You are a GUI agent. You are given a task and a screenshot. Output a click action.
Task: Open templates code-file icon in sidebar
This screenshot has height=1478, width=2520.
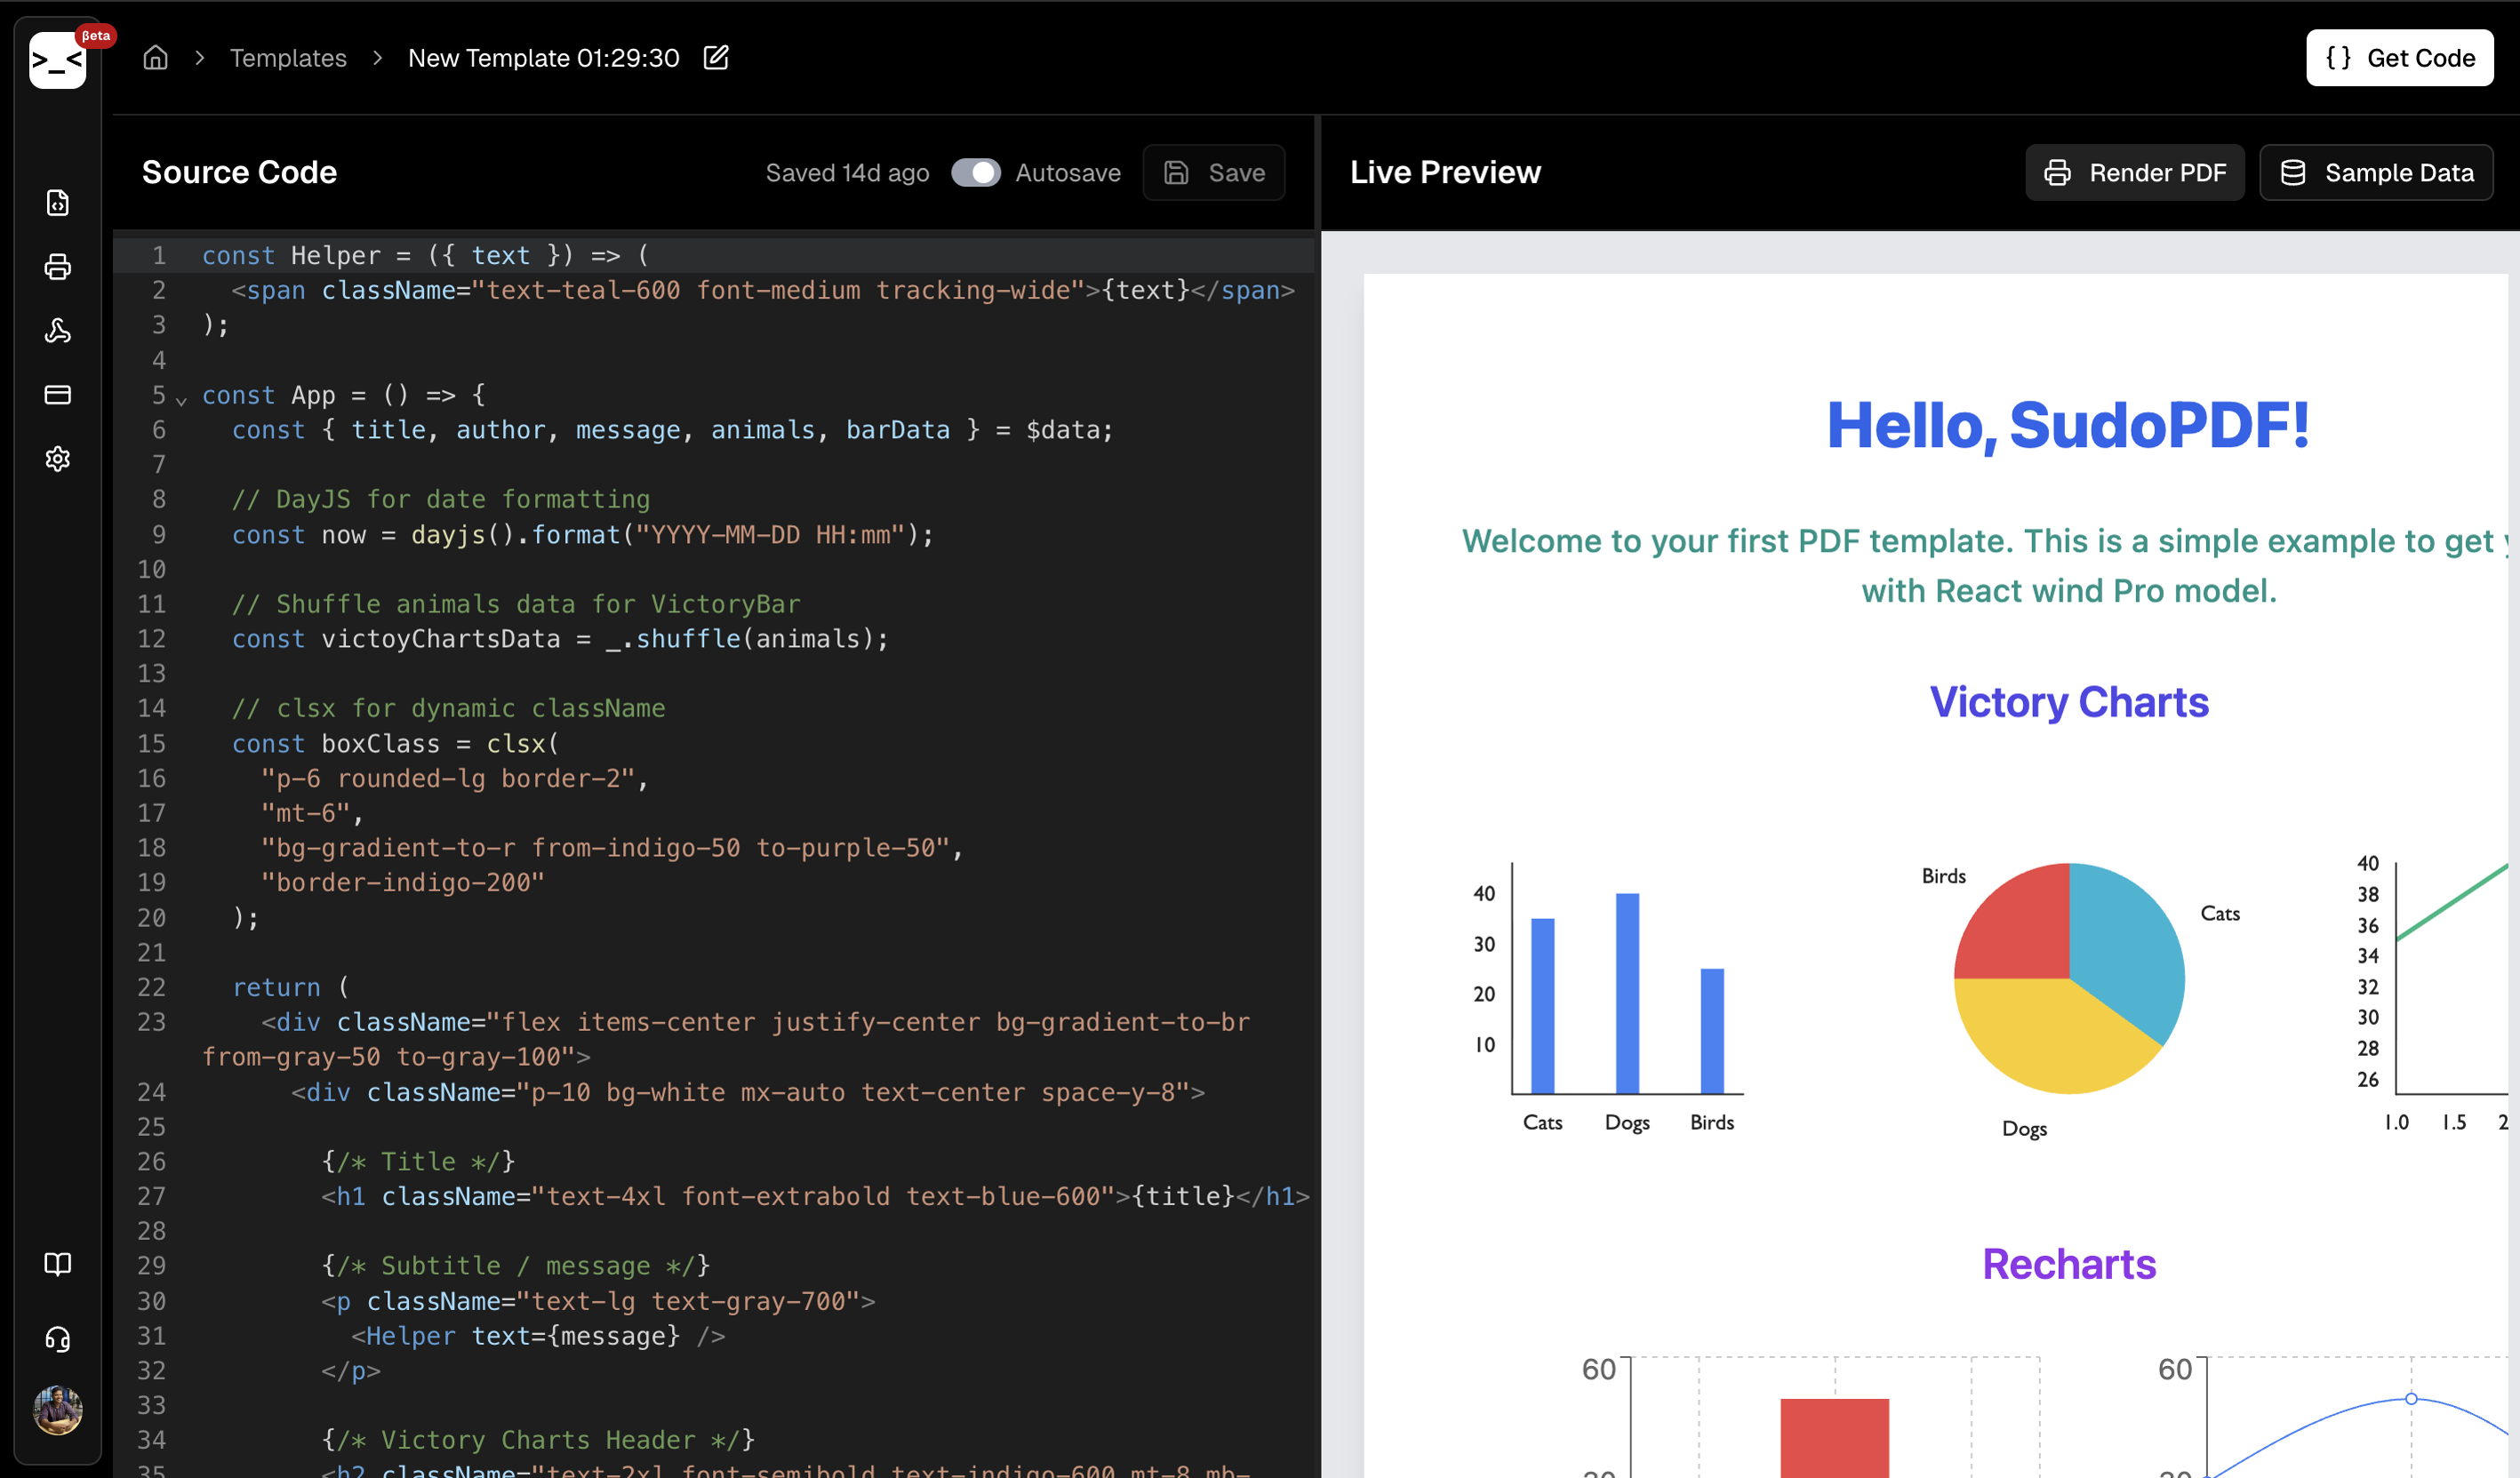pos(58,203)
